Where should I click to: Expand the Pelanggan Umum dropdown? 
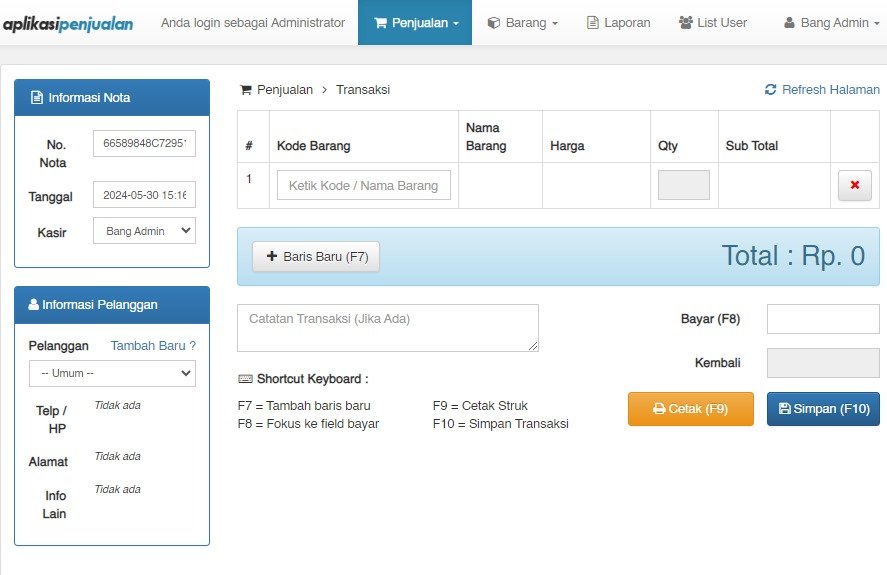113,374
